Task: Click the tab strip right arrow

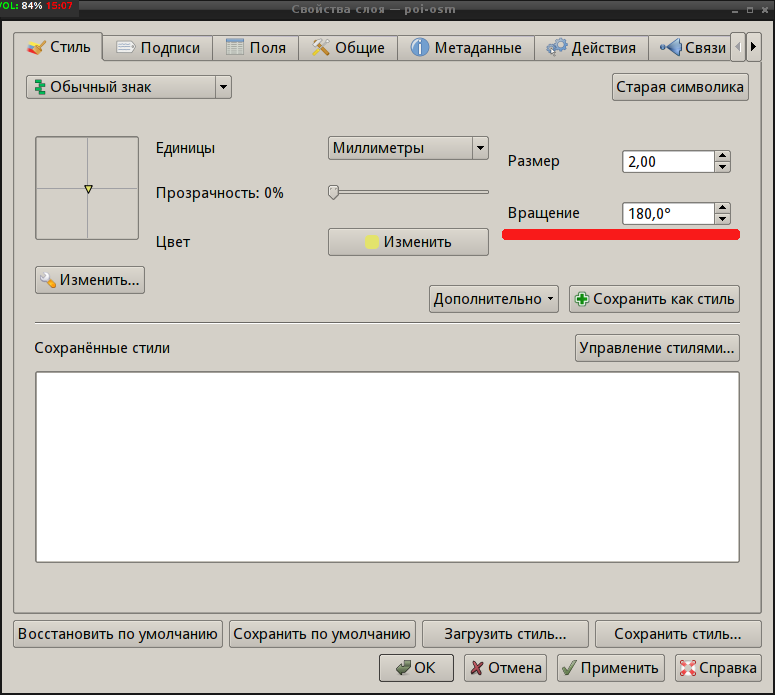Action: point(753,47)
